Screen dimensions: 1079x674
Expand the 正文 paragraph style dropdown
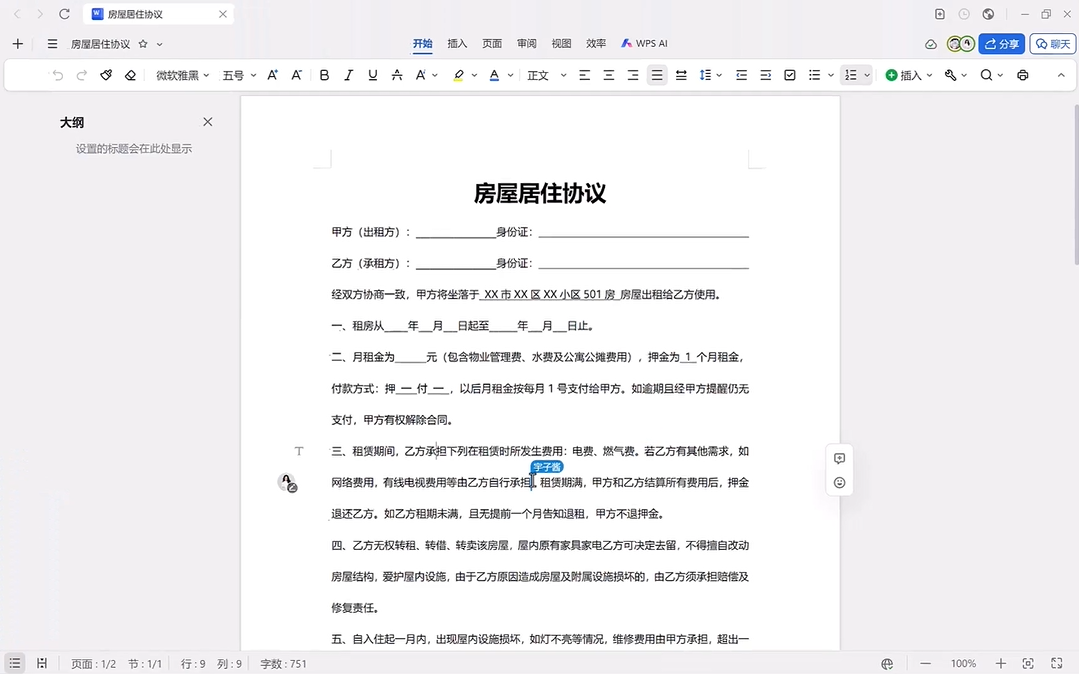click(x=546, y=75)
